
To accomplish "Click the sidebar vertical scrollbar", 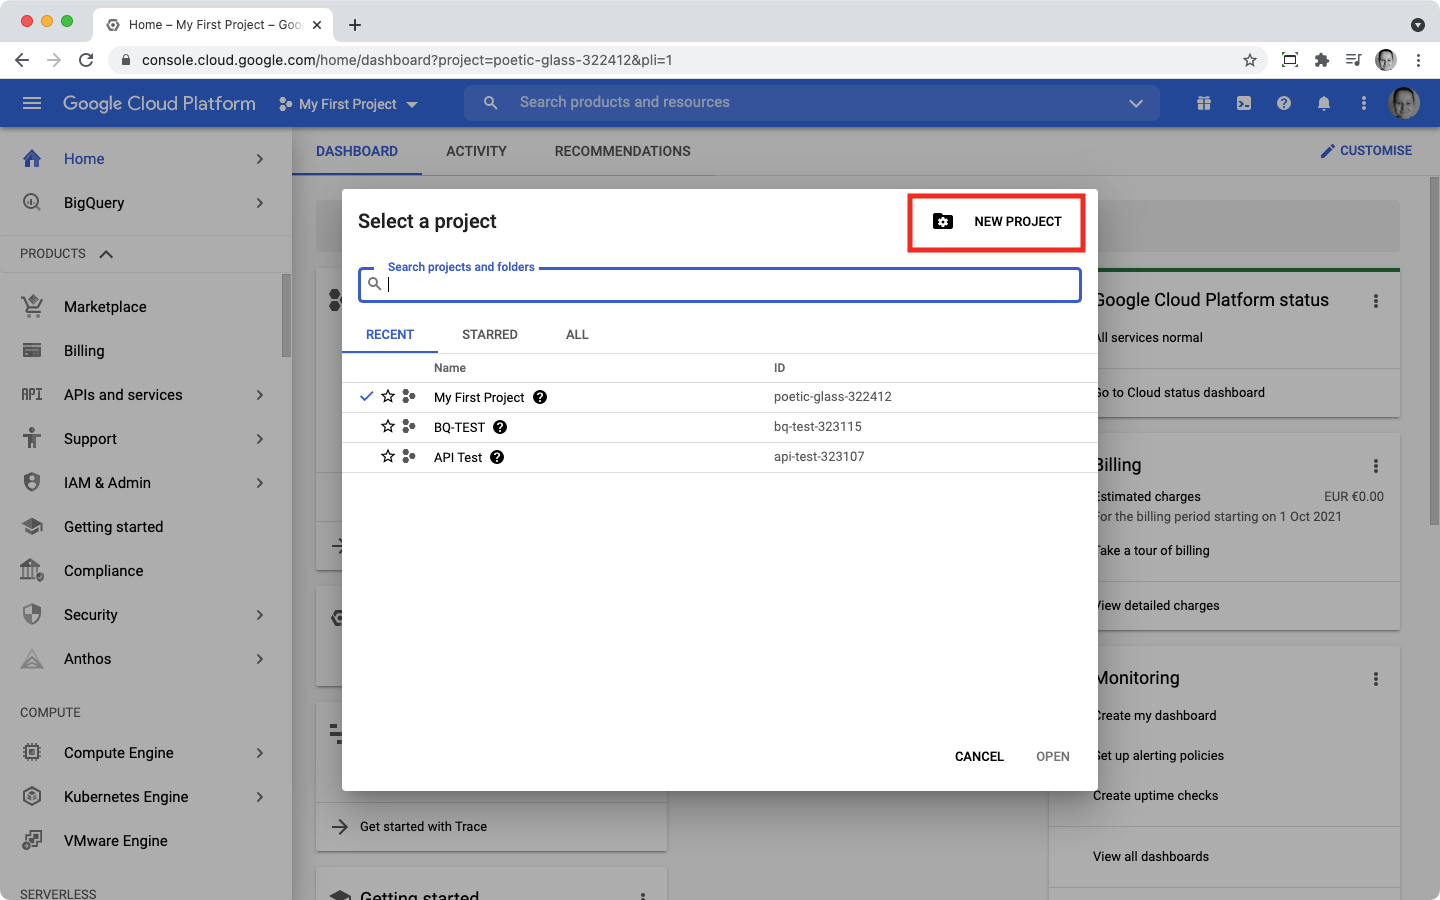I will (286, 316).
